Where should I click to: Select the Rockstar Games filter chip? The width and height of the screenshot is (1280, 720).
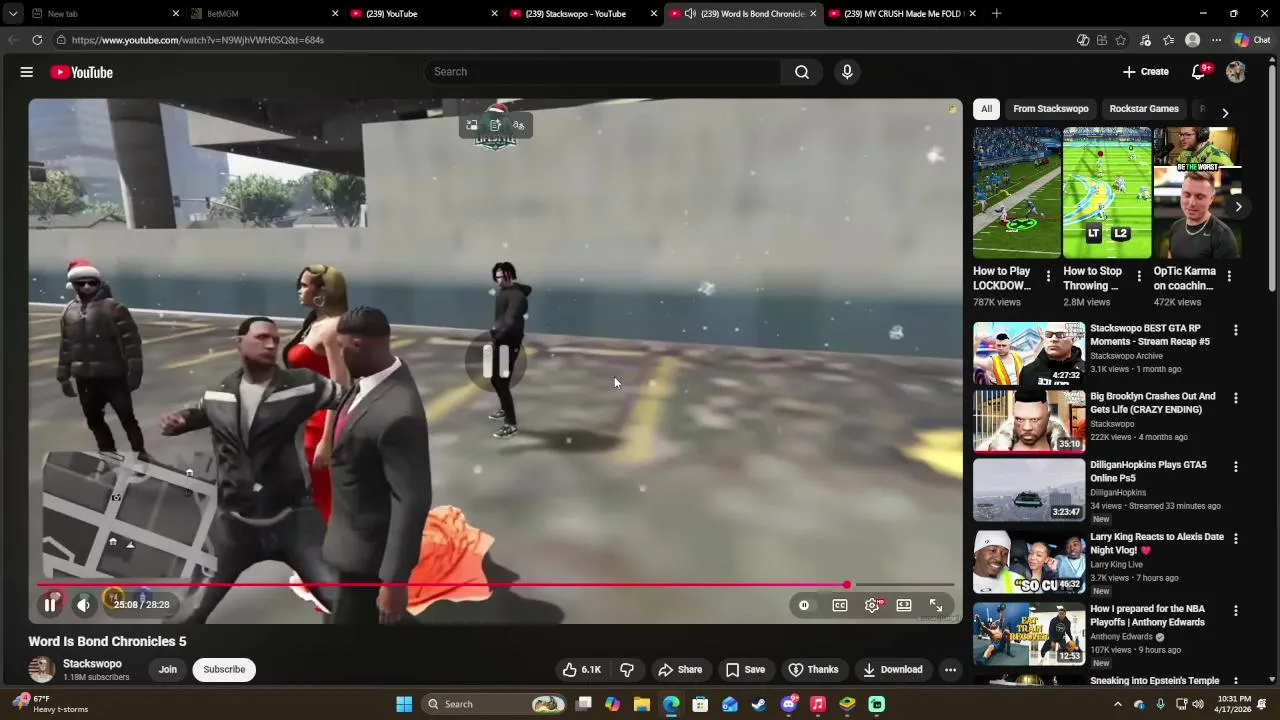[1144, 109]
